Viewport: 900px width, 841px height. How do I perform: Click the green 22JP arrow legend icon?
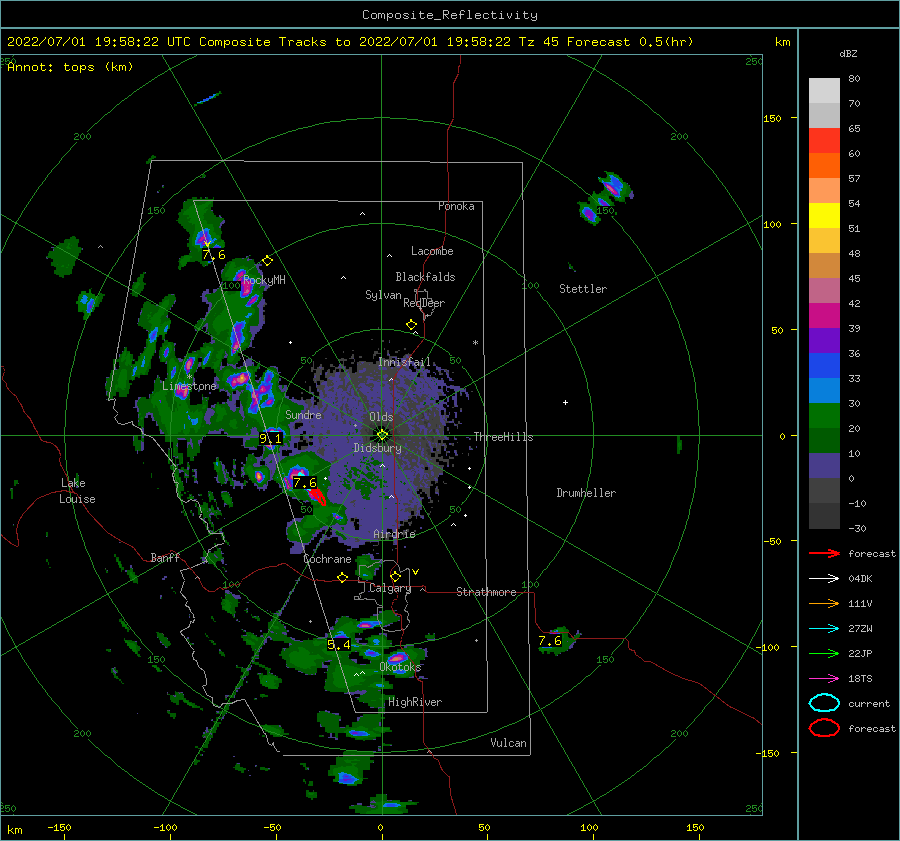click(824, 653)
